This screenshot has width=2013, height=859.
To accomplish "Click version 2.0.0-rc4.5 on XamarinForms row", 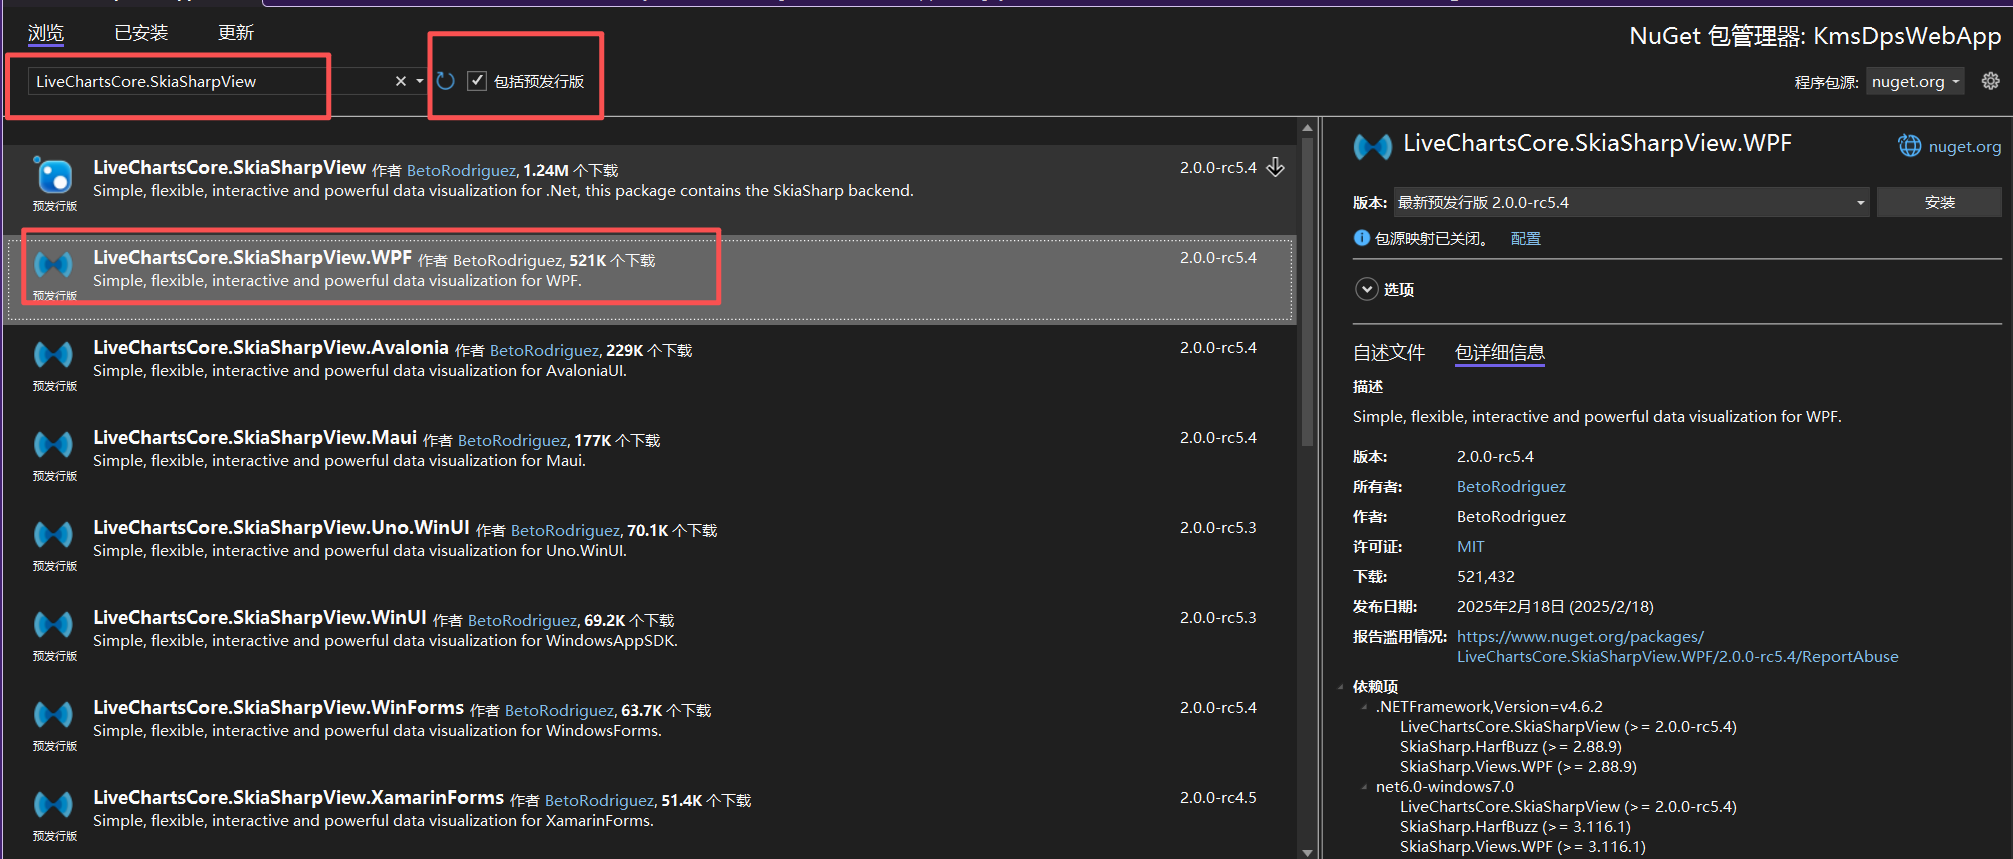I will coord(1218,797).
